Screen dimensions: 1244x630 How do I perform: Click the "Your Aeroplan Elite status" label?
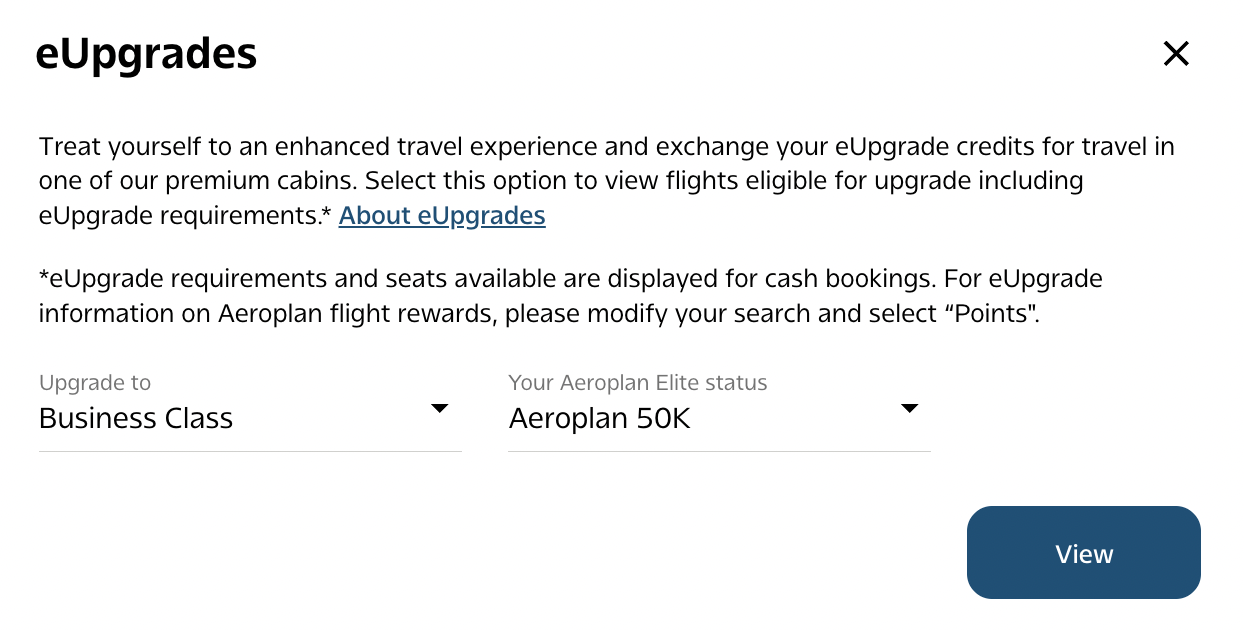point(638,382)
